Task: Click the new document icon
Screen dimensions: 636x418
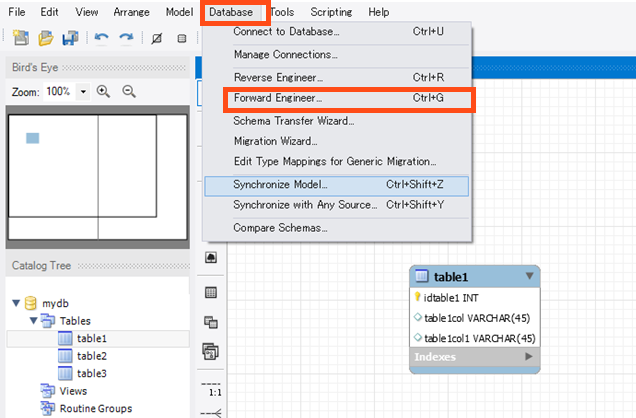Action: click(x=21, y=38)
